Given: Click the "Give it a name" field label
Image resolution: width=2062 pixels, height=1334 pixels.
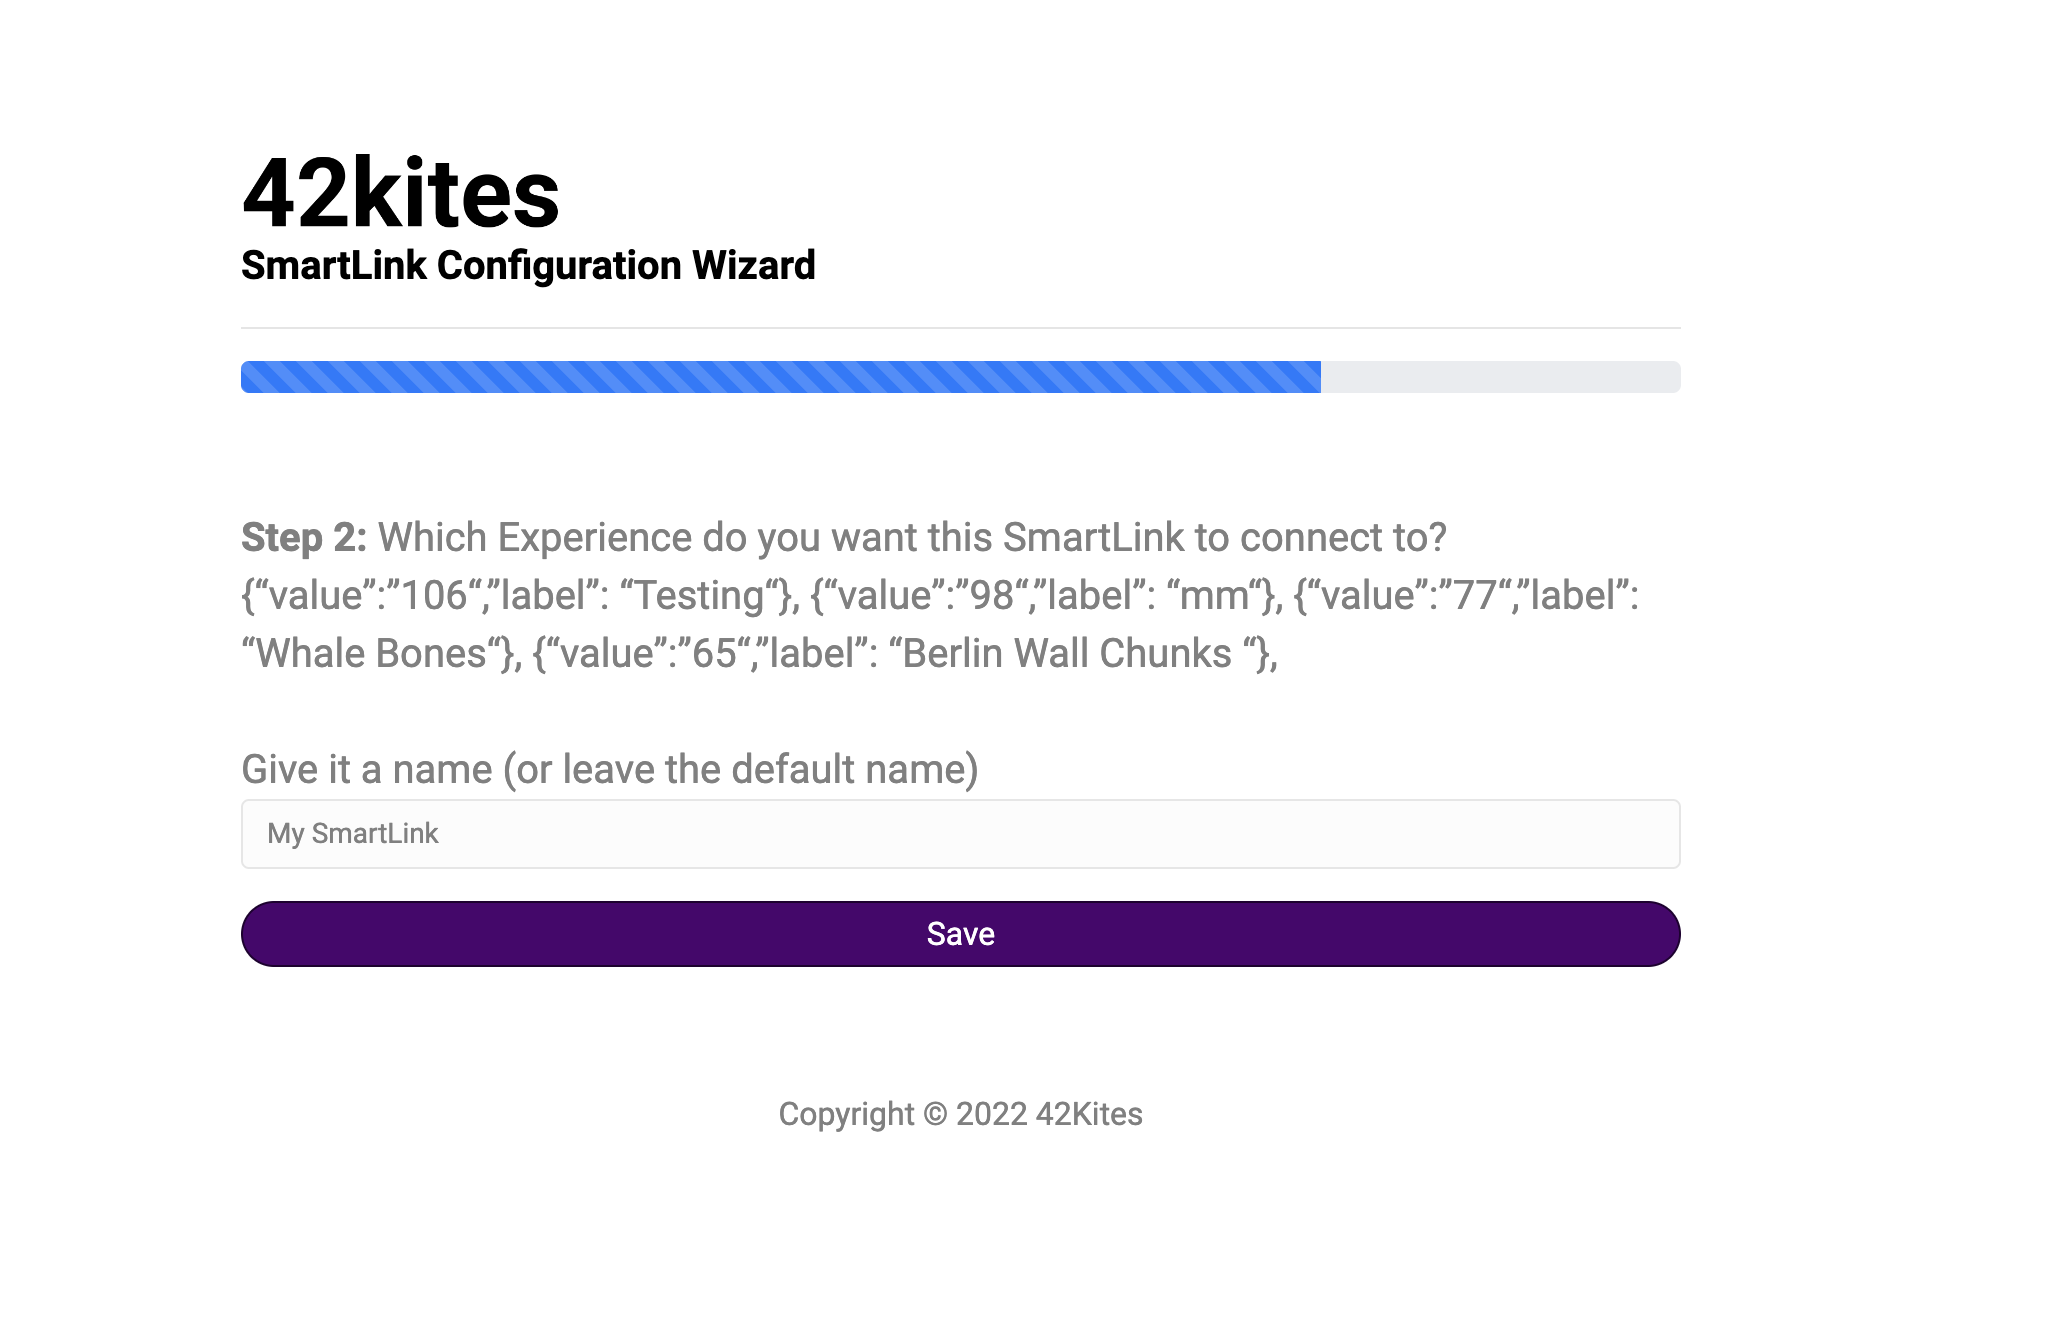Looking at the screenshot, I should (610, 770).
